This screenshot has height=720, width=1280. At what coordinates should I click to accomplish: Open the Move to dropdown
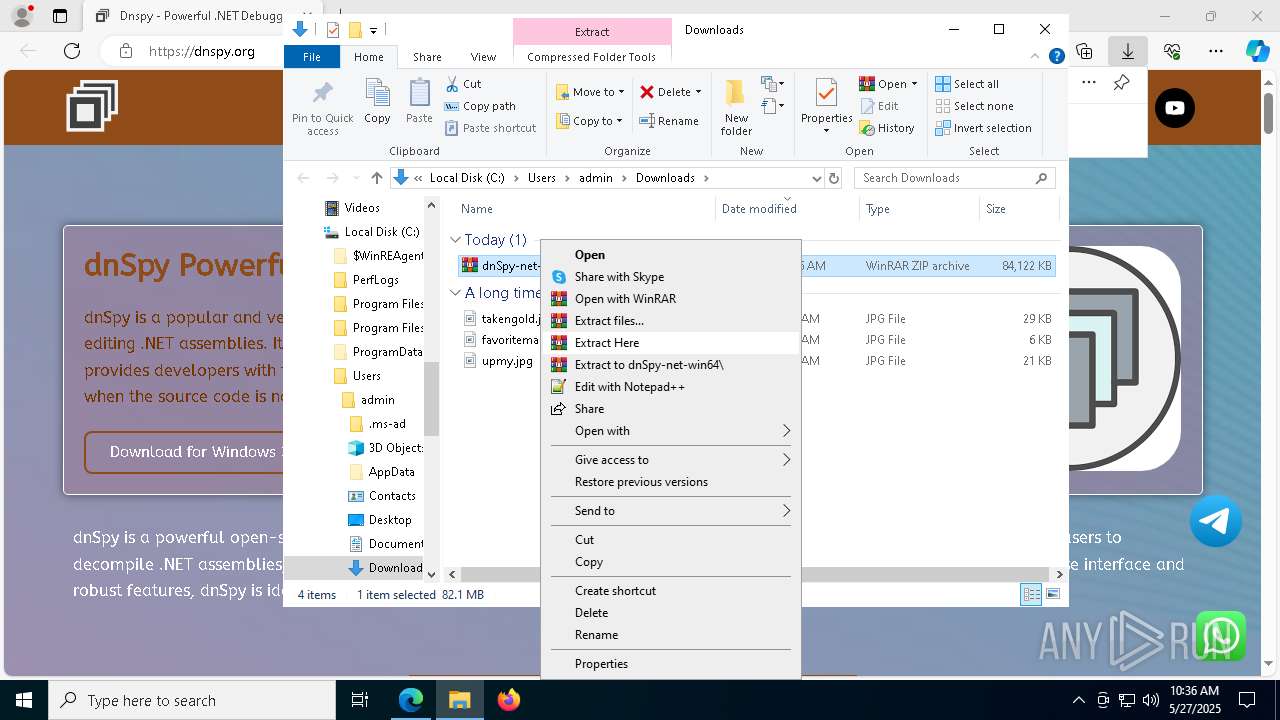(590, 92)
